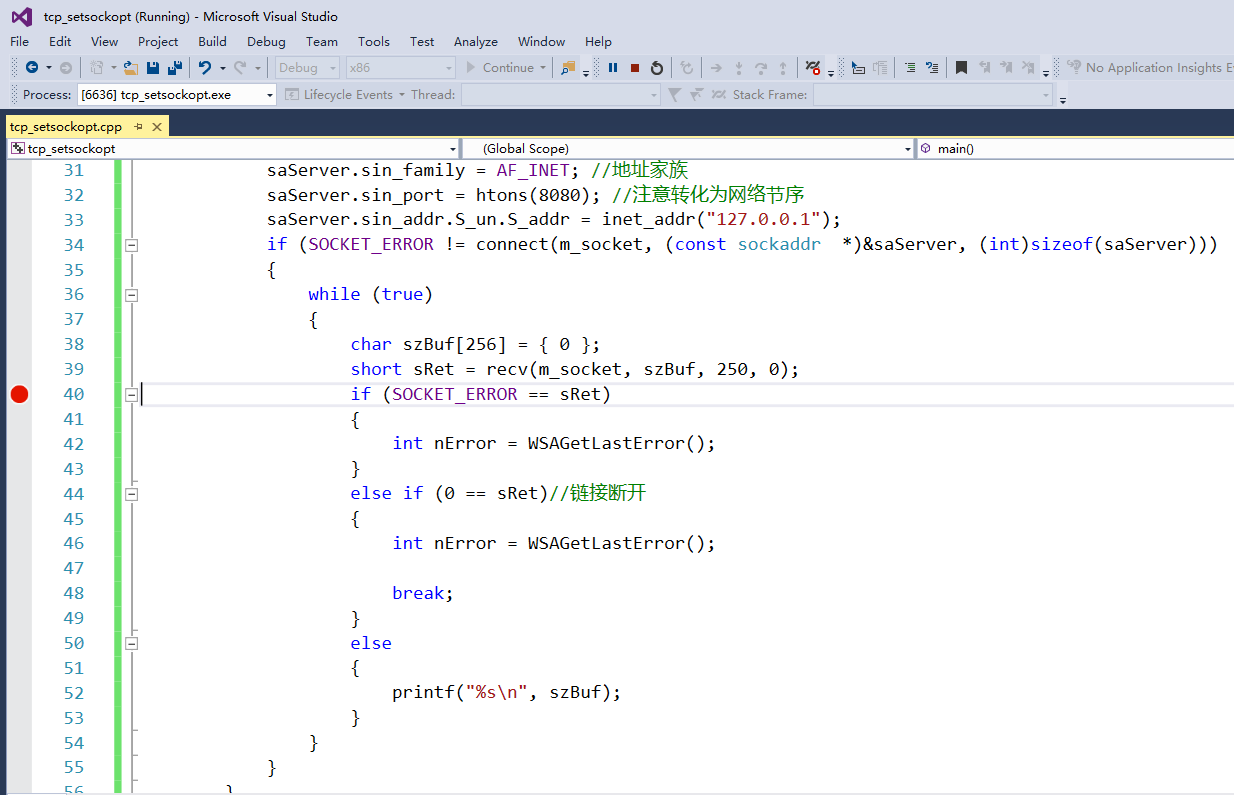1234x795 pixels.
Task: Stop debugging with red square icon
Action: tap(635, 68)
